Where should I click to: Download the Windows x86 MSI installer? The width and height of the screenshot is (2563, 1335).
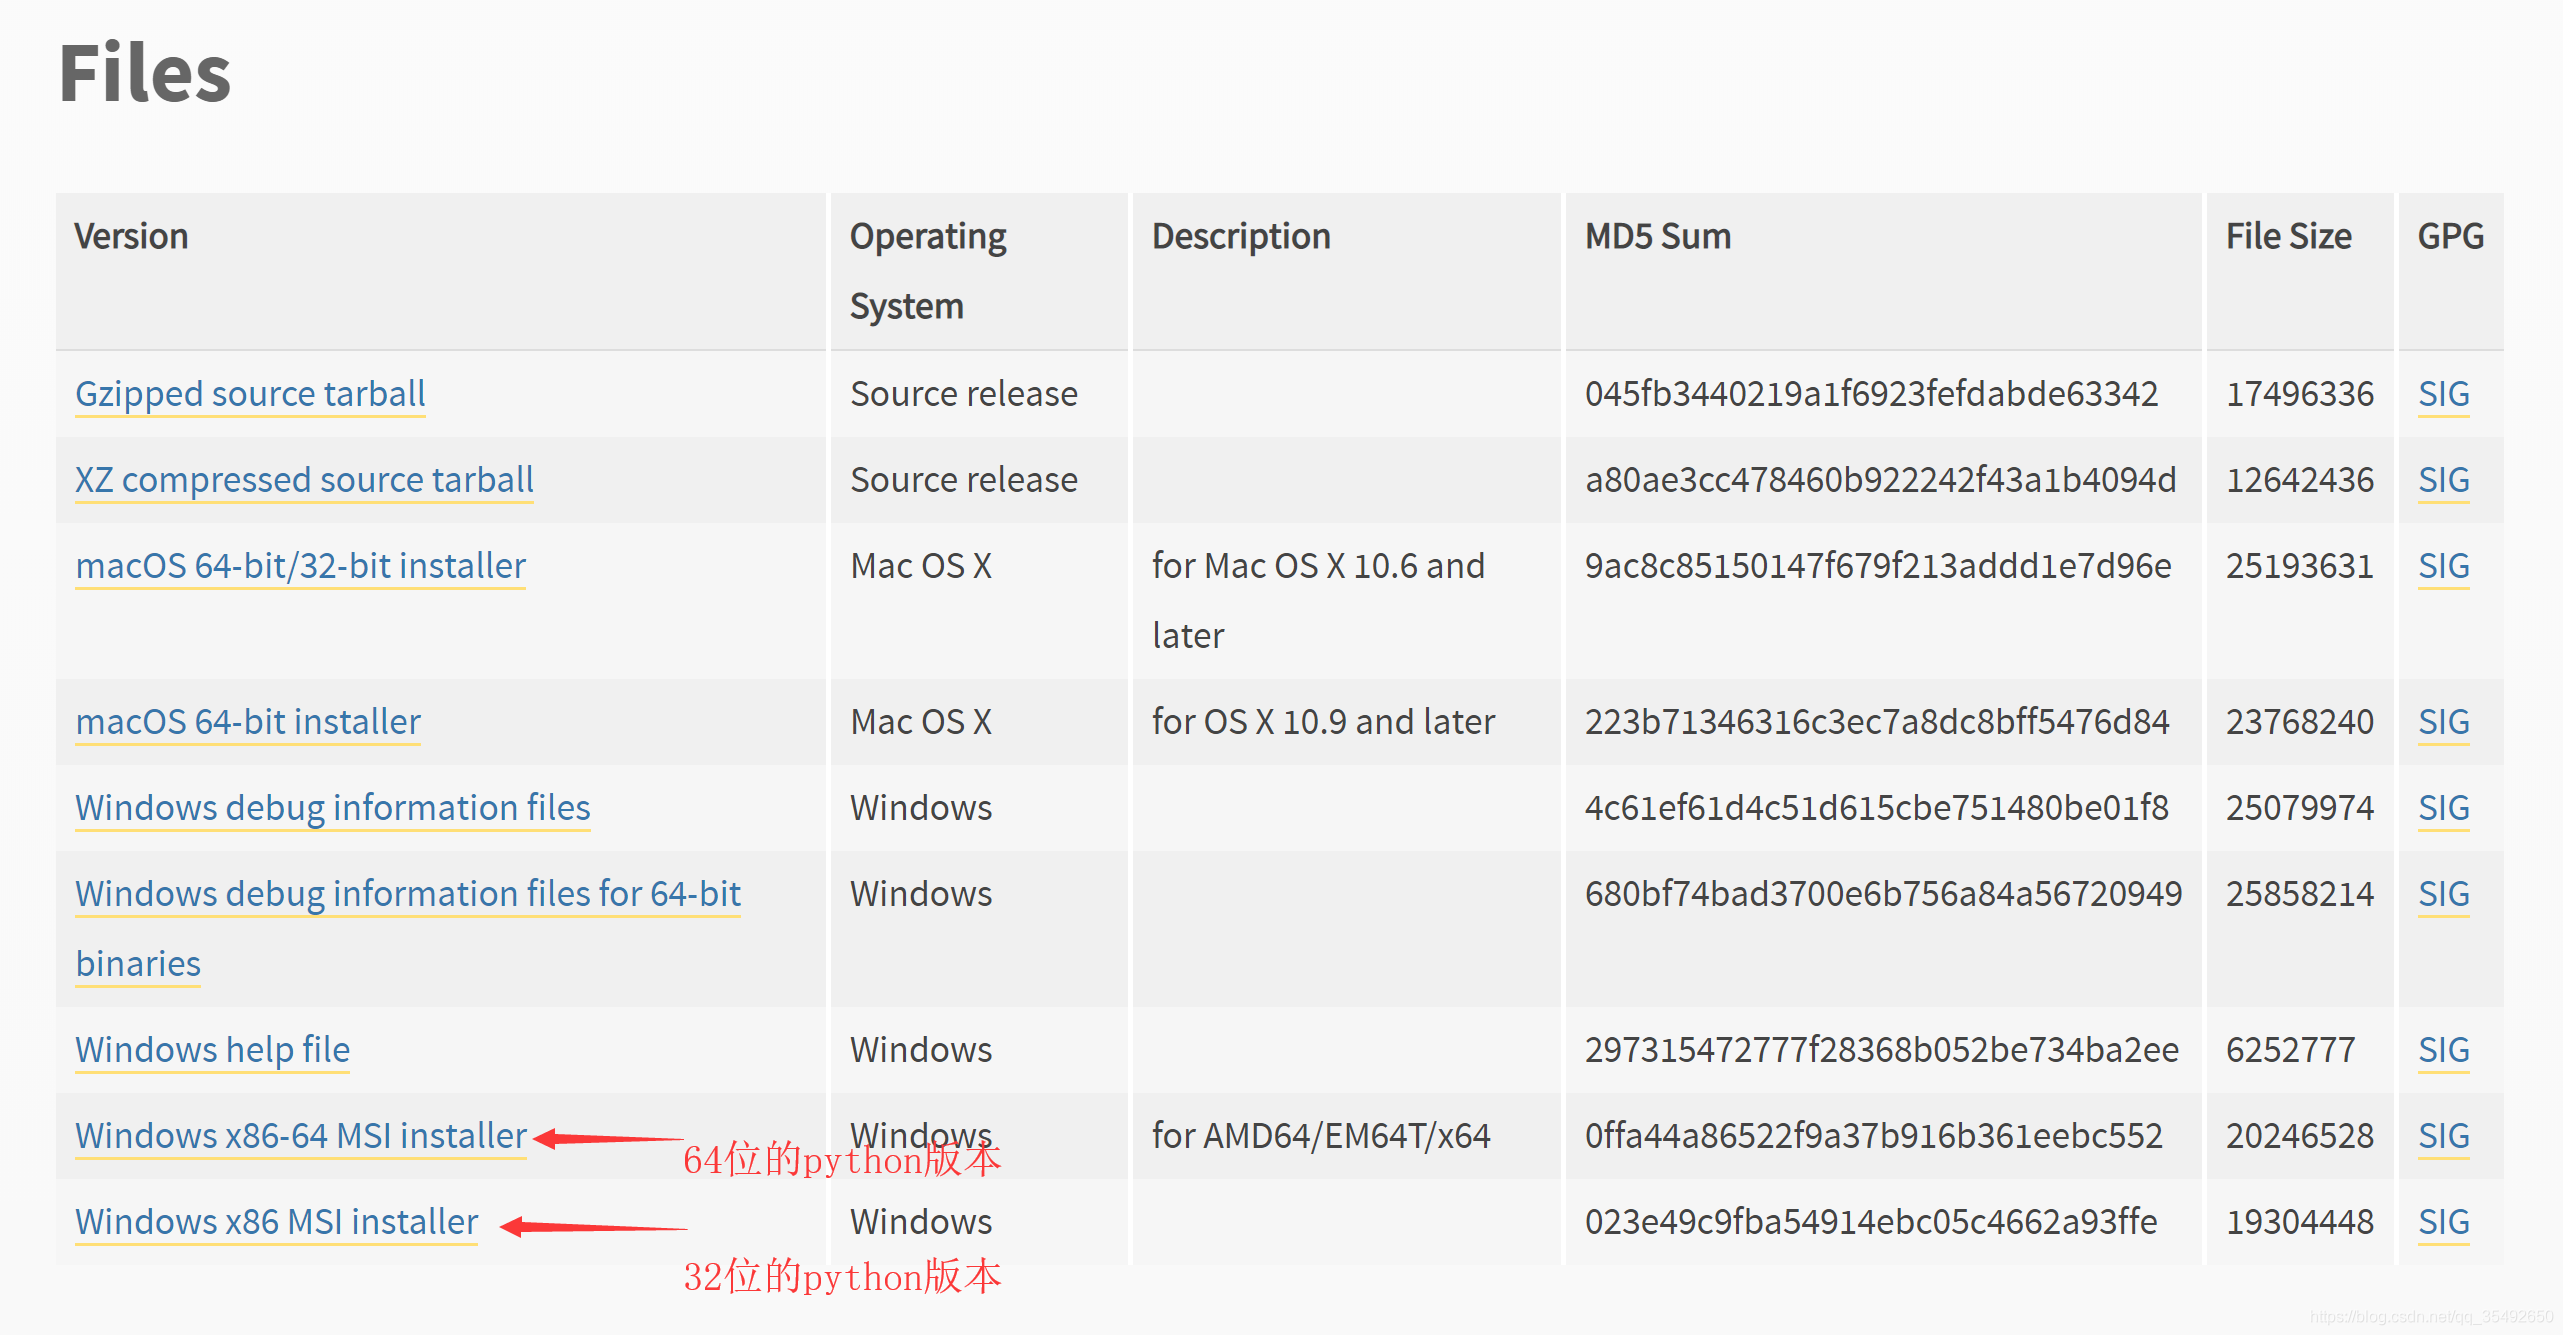[277, 1222]
